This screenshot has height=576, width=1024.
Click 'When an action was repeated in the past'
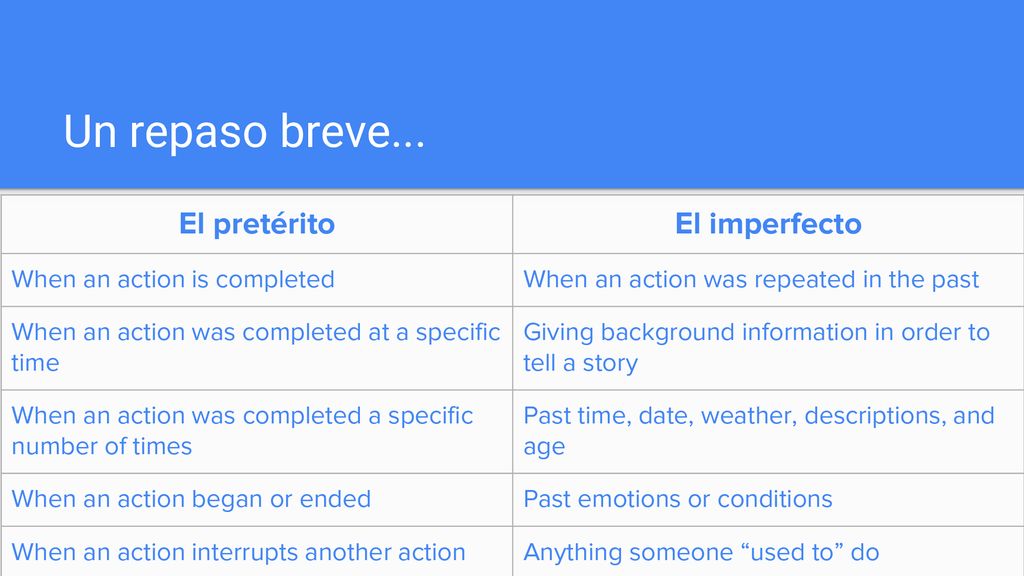pyautogui.click(x=768, y=280)
